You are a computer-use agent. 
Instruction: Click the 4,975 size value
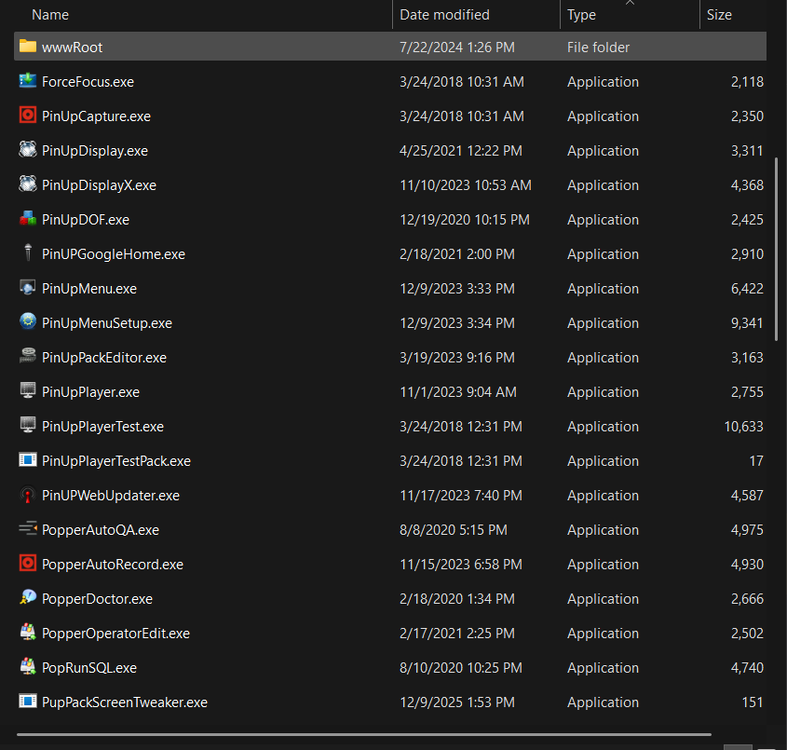point(747,530)
